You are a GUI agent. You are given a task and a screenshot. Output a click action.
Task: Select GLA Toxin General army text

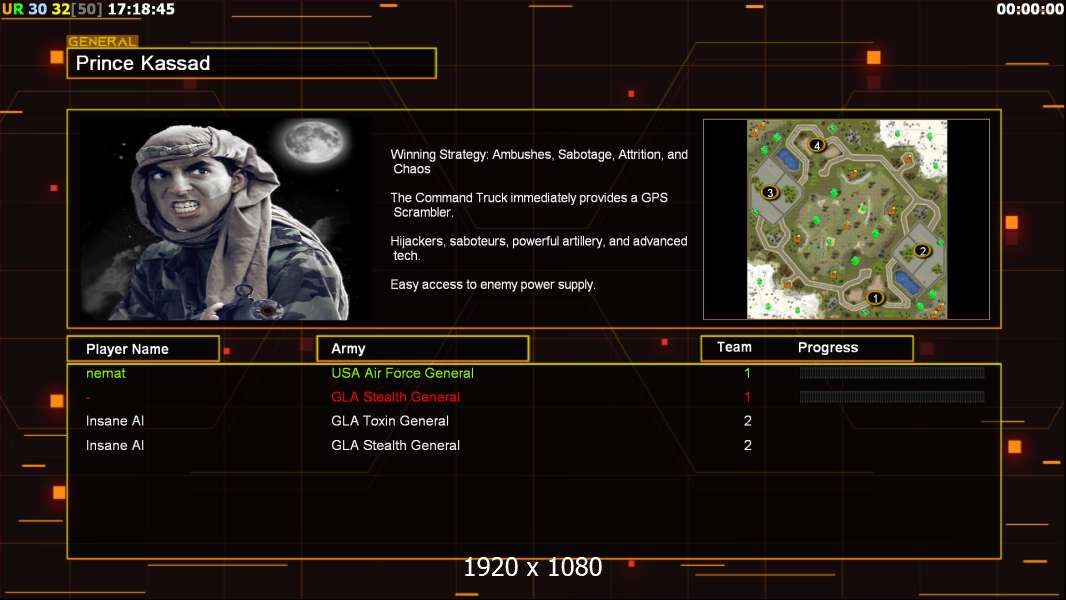(x=390, y=421)
